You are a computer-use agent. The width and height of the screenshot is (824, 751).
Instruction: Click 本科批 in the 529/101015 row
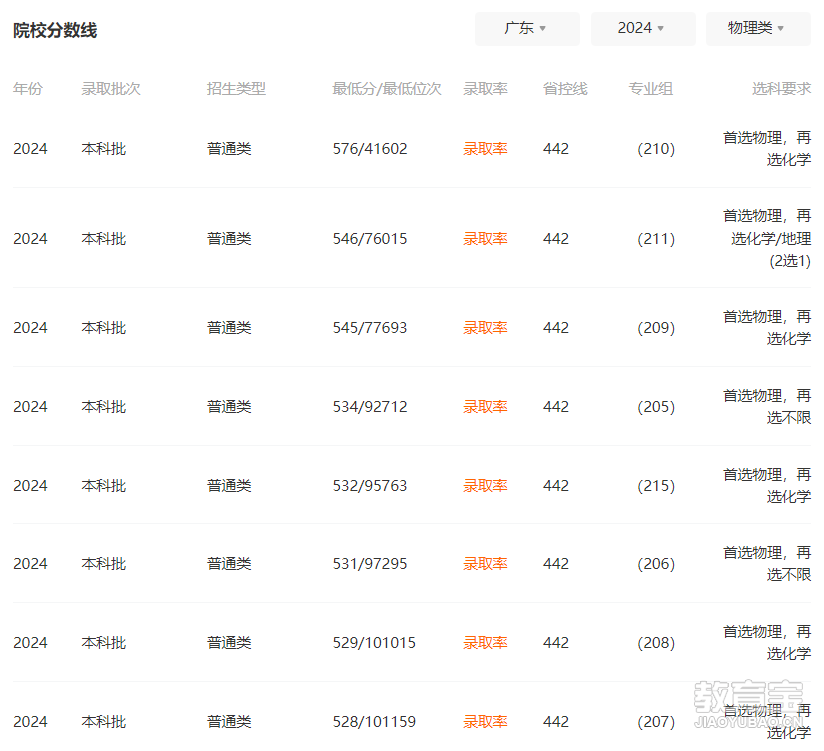click(x=104, y=643)
